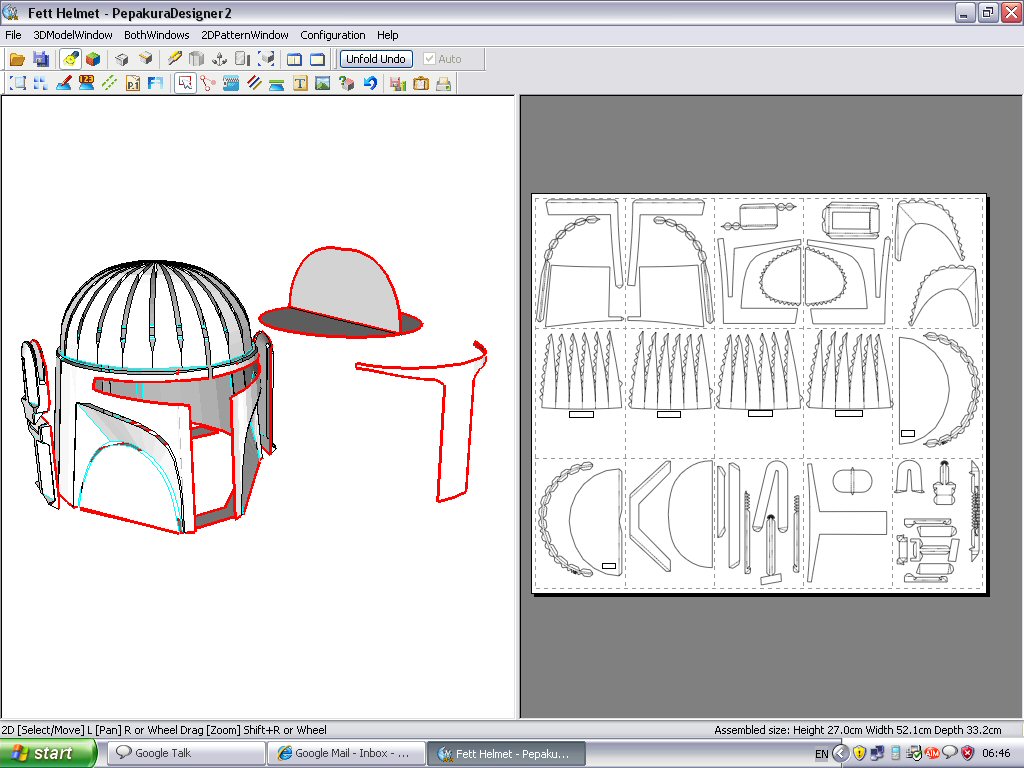Image resolution: width=1024 pixels, height=768 pixels.
Task: Expand hidden system tray icons chevron
Action: click(x=840, y=754)
